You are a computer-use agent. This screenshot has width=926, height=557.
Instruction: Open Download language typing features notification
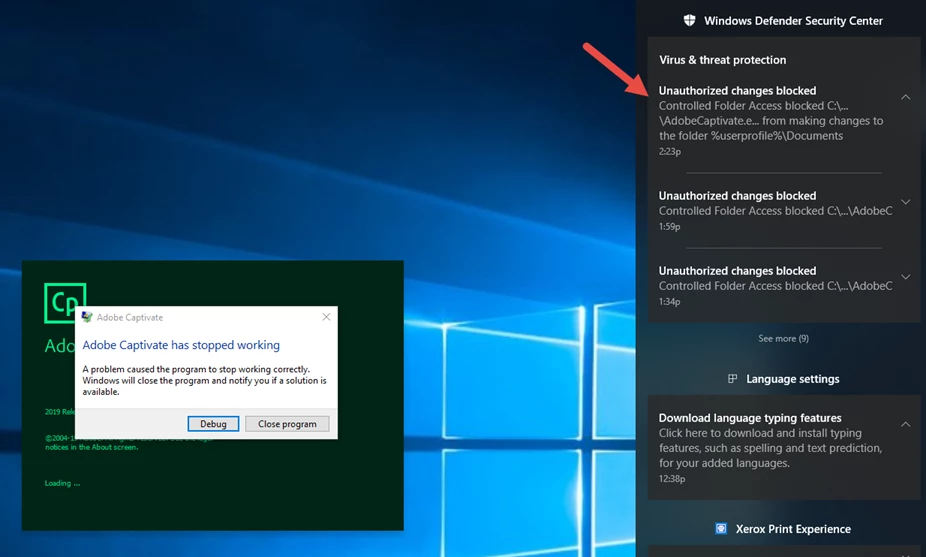(784, 448)
